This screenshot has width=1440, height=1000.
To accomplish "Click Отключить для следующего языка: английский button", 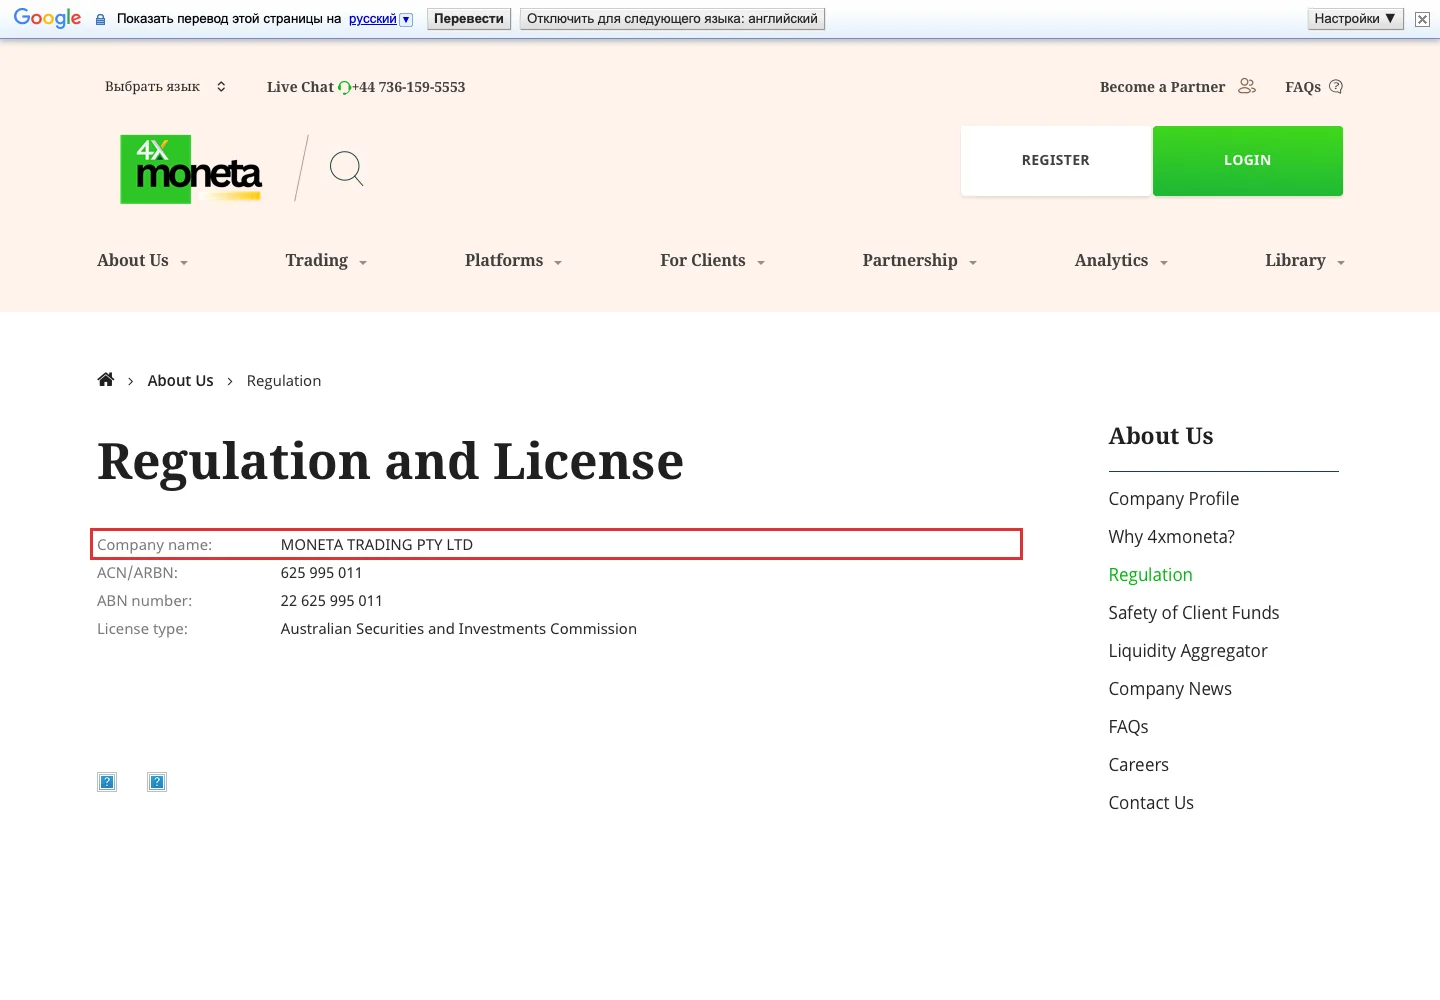I will coord(672,19).
